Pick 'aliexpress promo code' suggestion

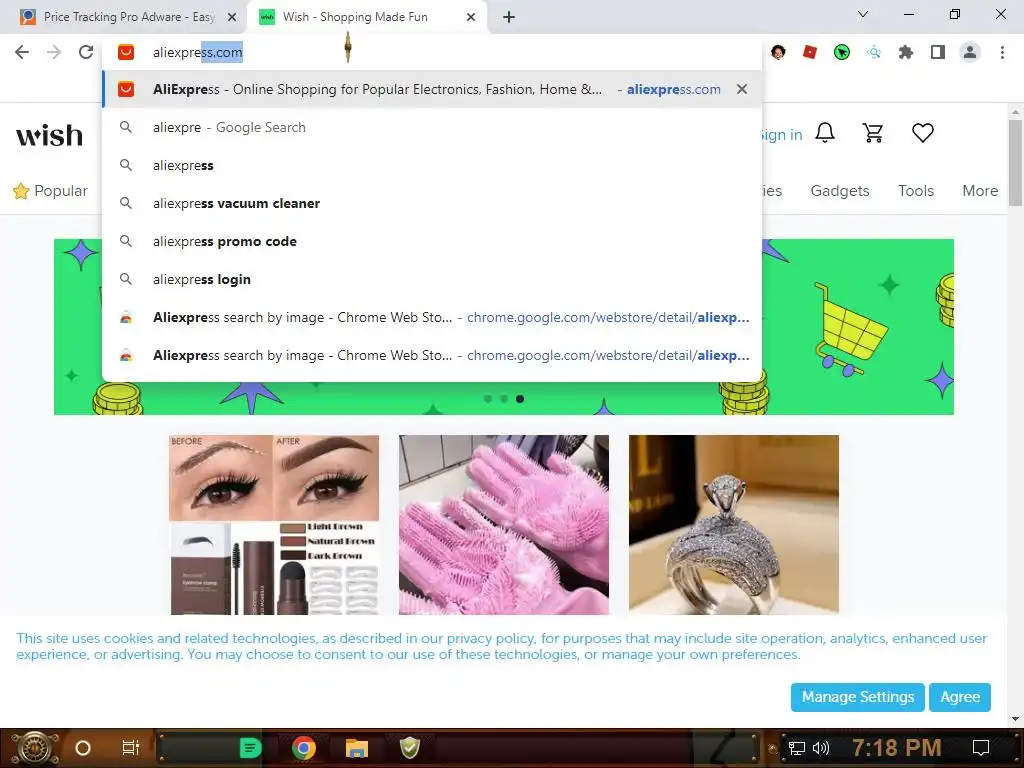(431, 241)
